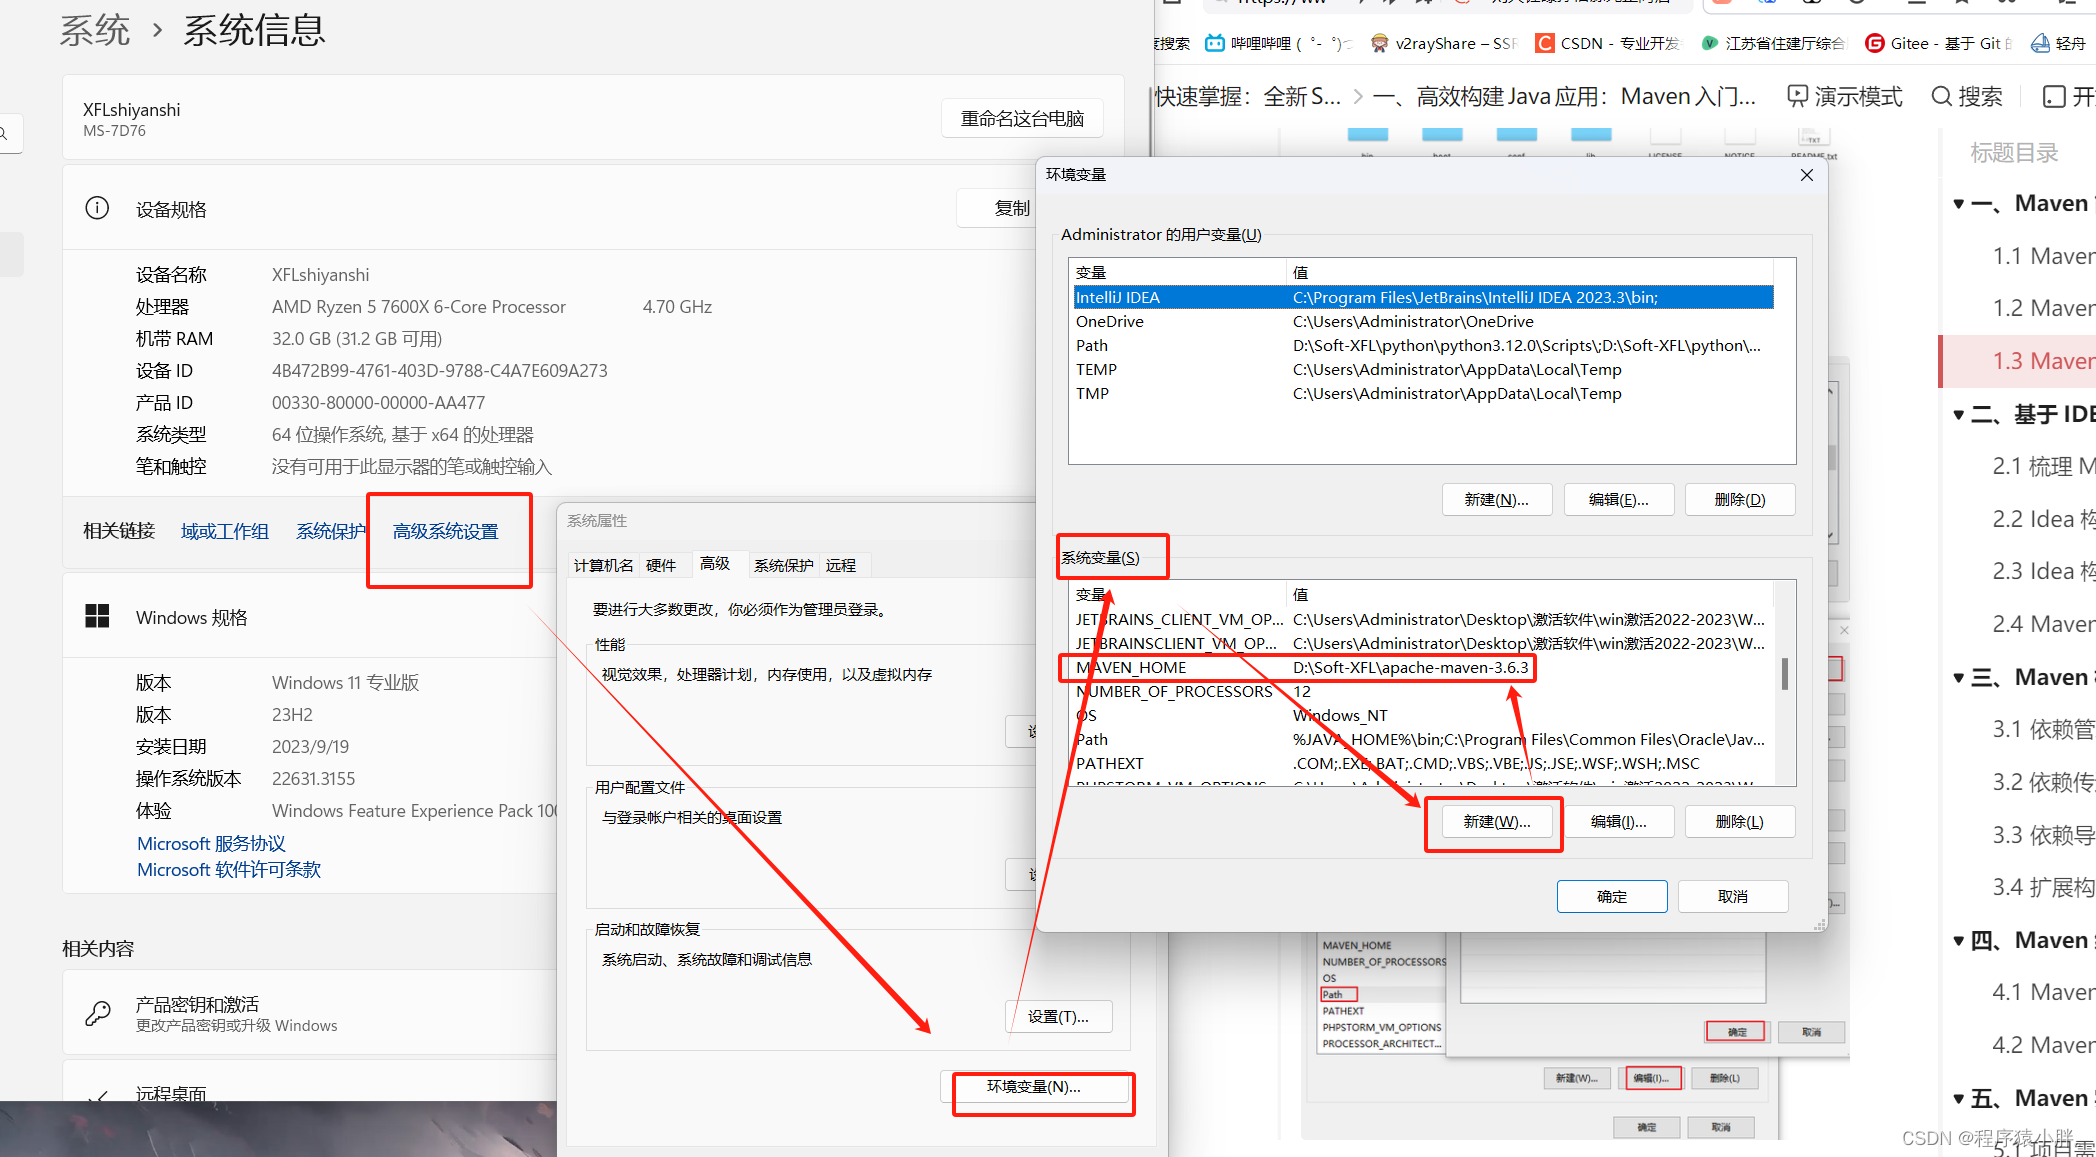This screenshot has height=1157, width=2096.
Task: Switch to the 计算机名 tab
Action: (x=603, y=565)
